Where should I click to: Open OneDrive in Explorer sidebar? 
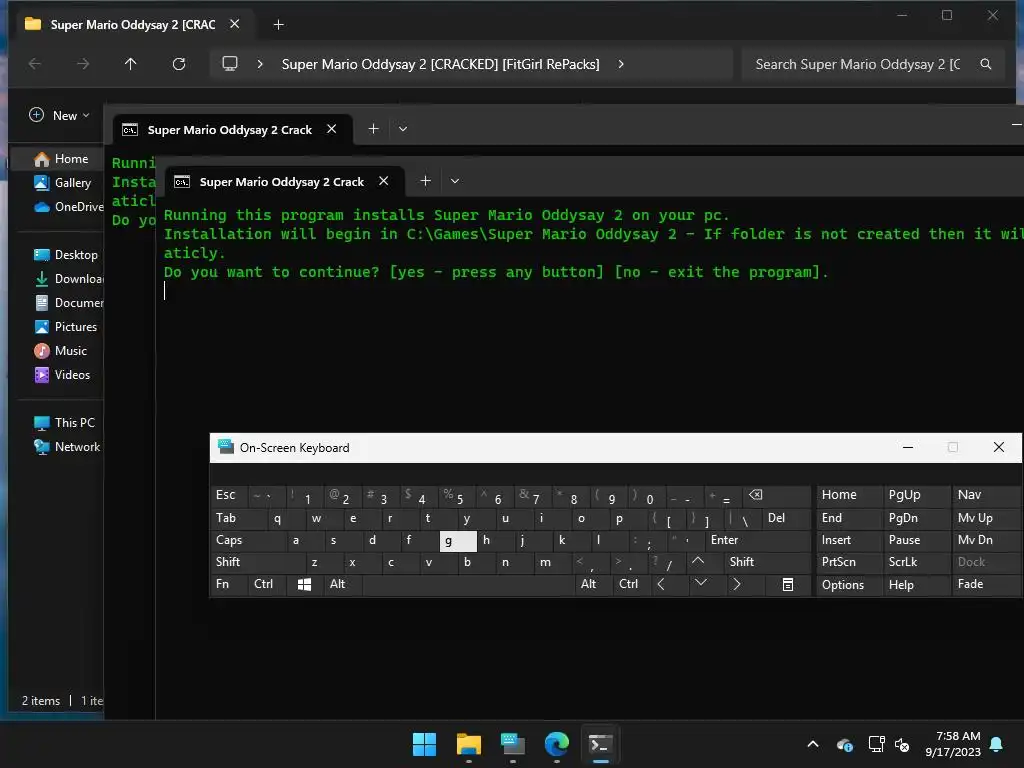[x=68, y=207]
